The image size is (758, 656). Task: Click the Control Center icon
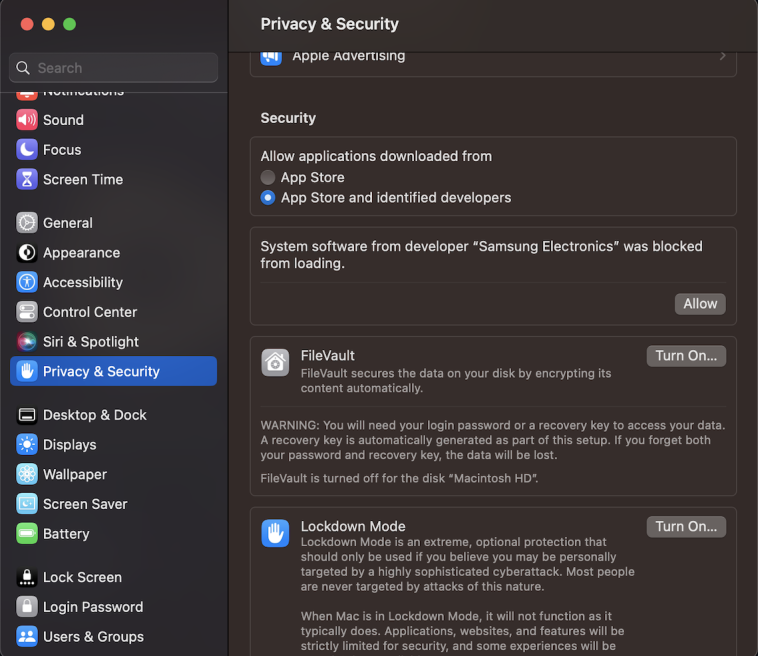27,312
